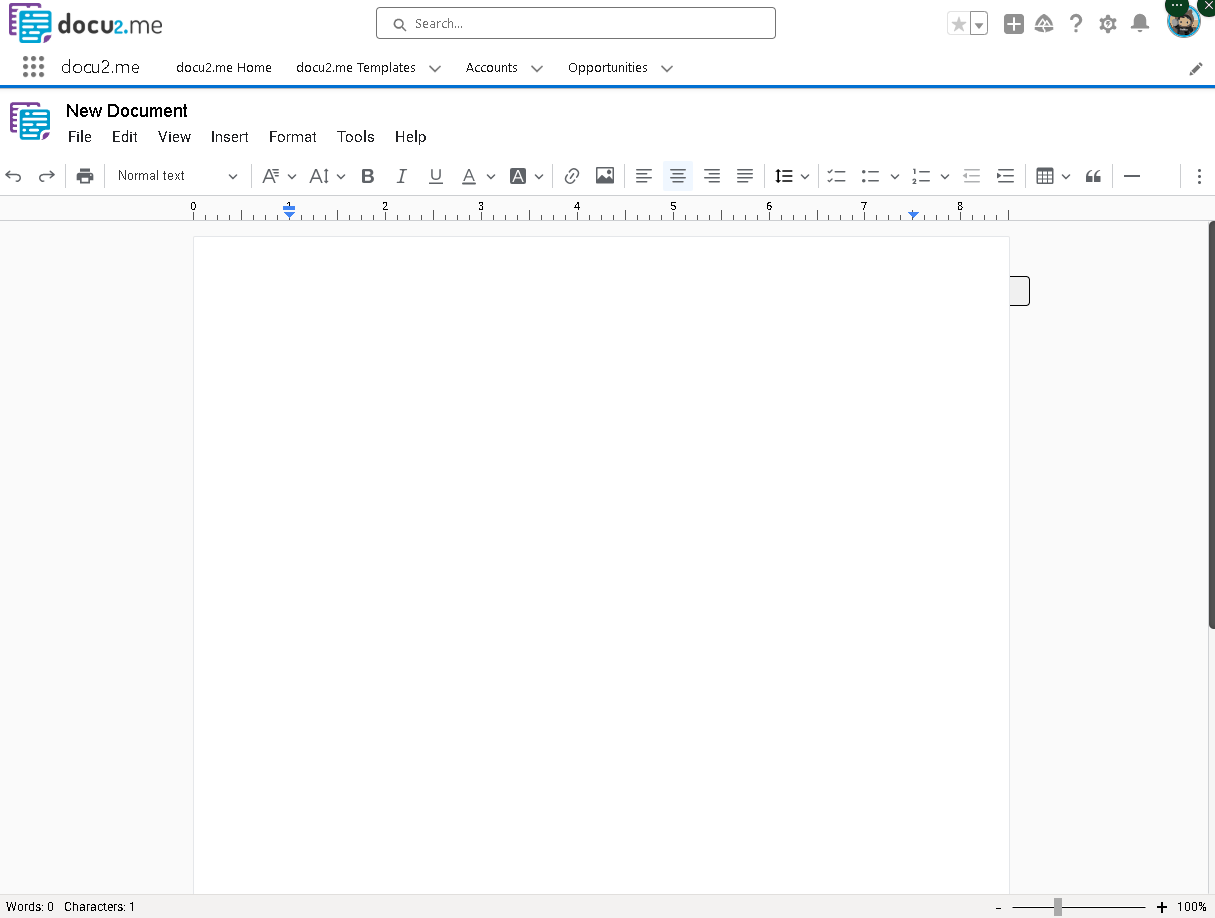Increase the paragraph indent

(1005, 176)
